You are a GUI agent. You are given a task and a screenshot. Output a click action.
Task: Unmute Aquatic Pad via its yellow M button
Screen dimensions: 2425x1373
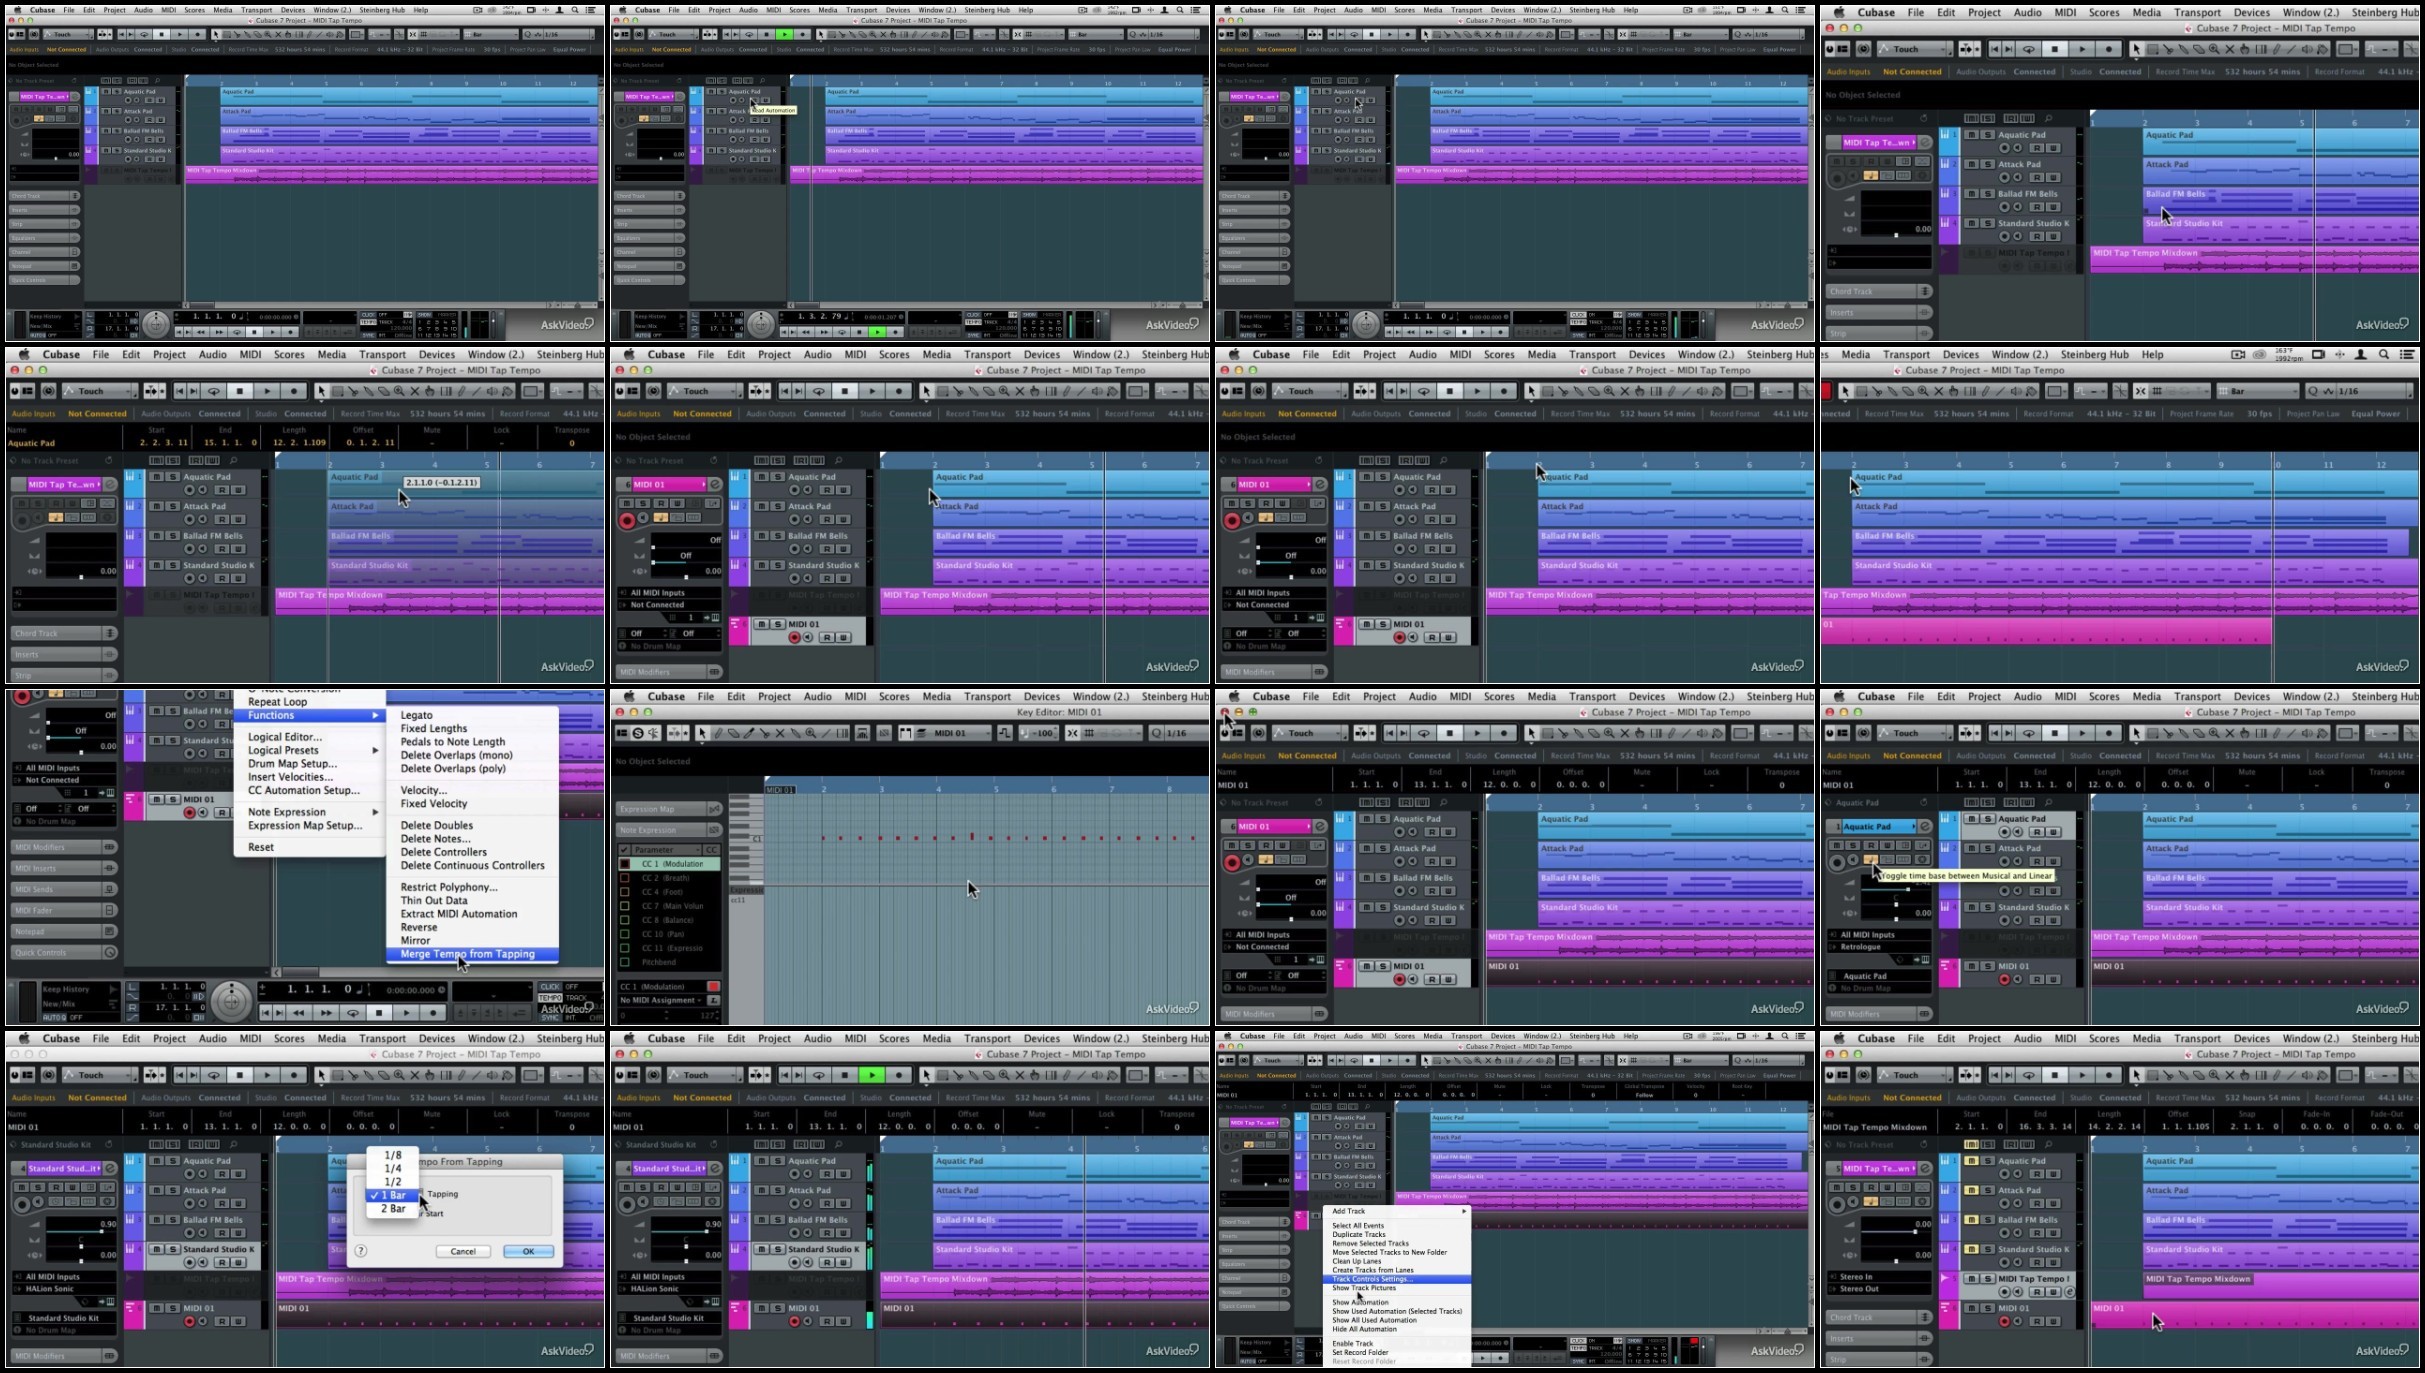point(1971,1161)
